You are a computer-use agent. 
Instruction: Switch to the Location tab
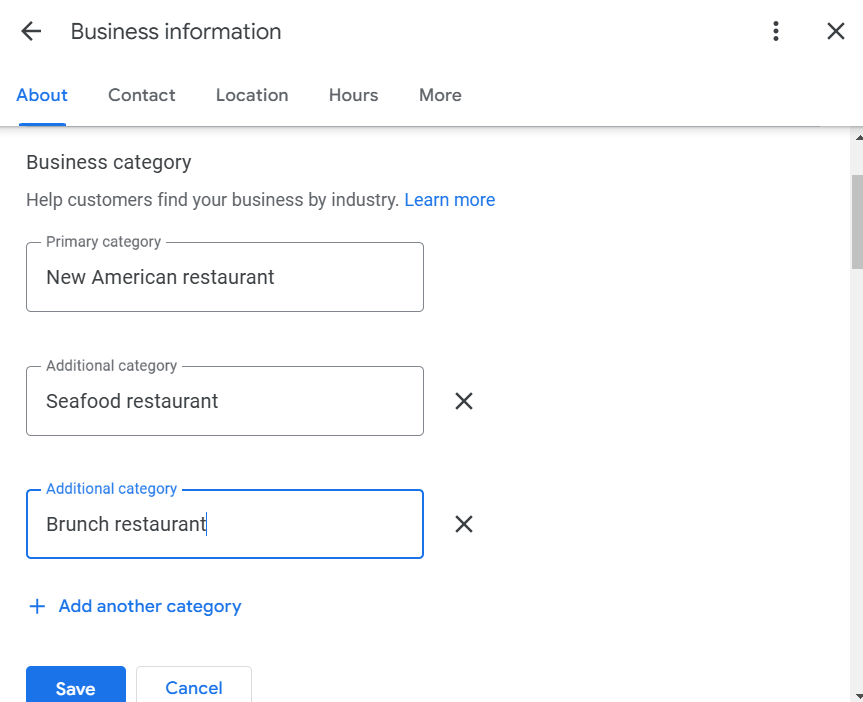(251, 95)
